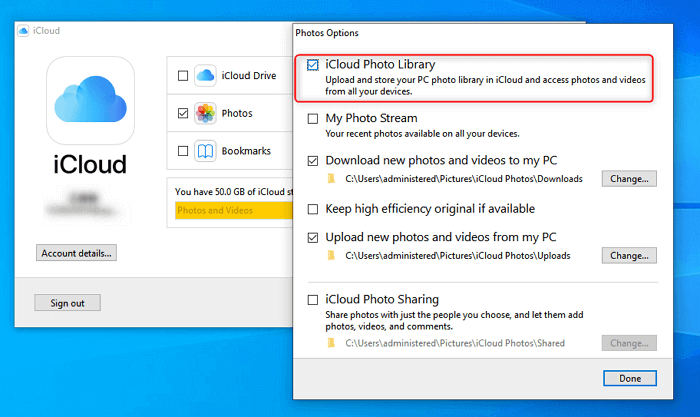
Task: Click the Photos and Videos storage bar
Action: (230, 211)
